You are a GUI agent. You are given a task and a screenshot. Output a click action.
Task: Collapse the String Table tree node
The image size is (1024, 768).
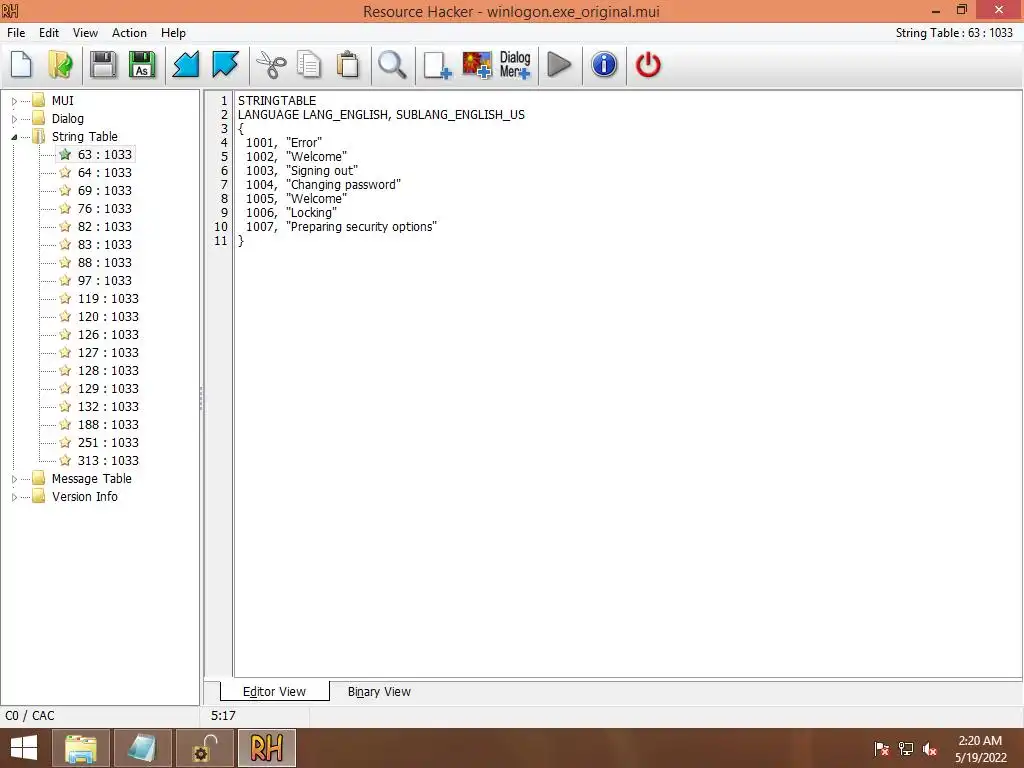pyautogui.click(x=14, y=137)
